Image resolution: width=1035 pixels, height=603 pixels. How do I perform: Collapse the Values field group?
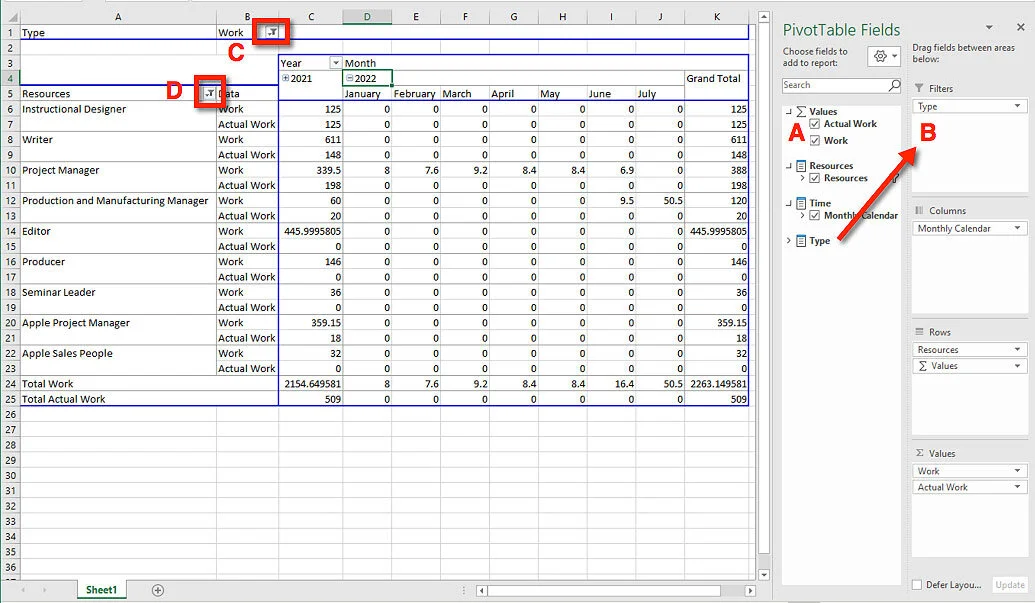click(788, 111)
